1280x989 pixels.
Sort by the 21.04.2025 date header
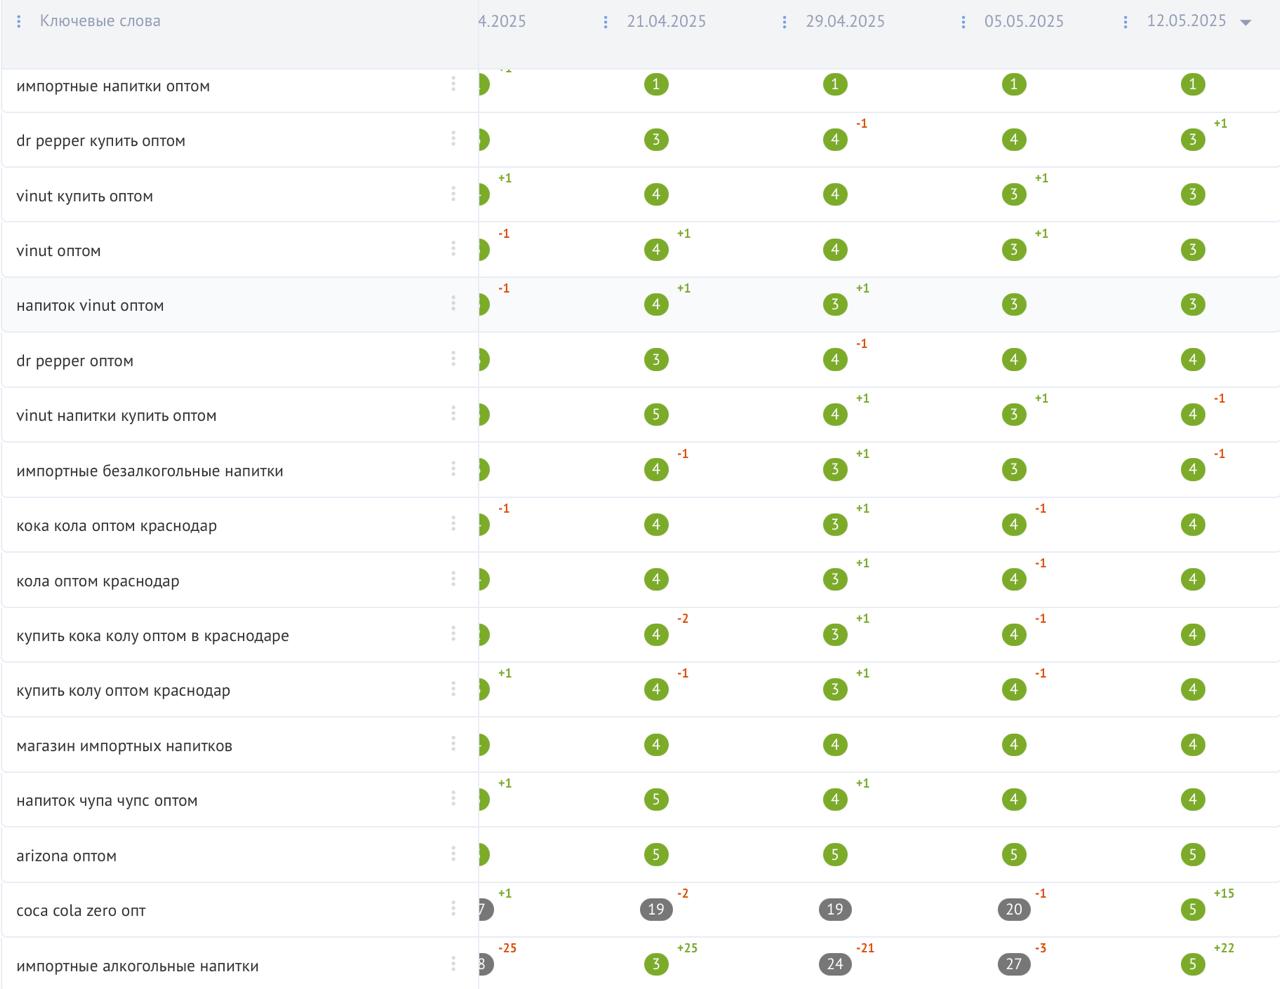coord(666,21)
